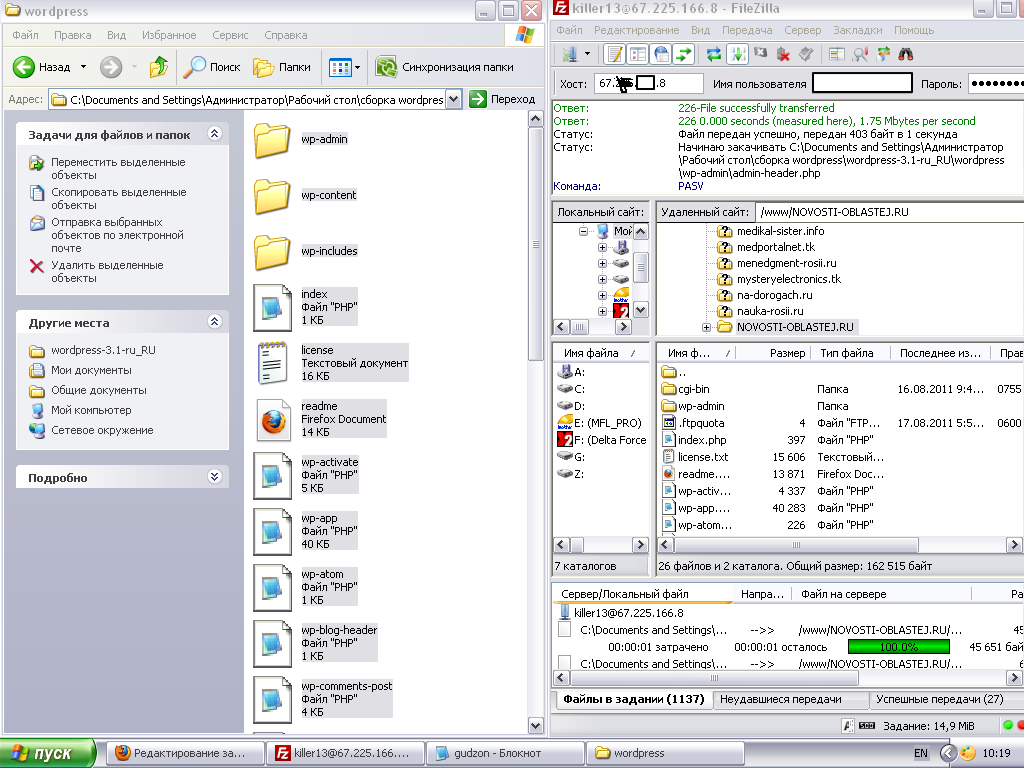This screenshot has height=768, width=1024.
Task: Click the 100.0% transfer progress bar
Action: coord(899,647)
